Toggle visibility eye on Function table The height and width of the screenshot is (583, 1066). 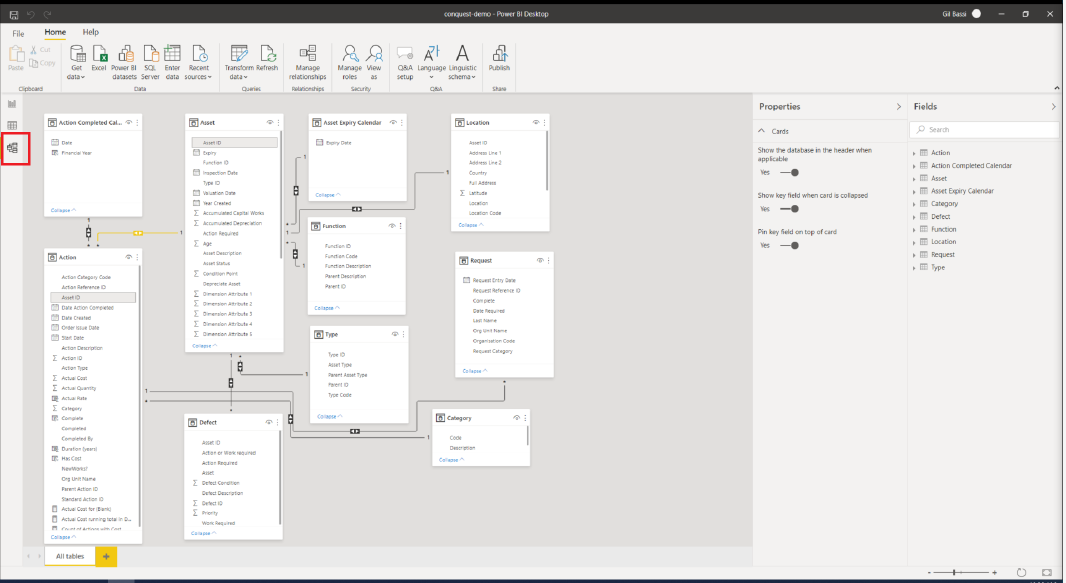coord(392,226)
